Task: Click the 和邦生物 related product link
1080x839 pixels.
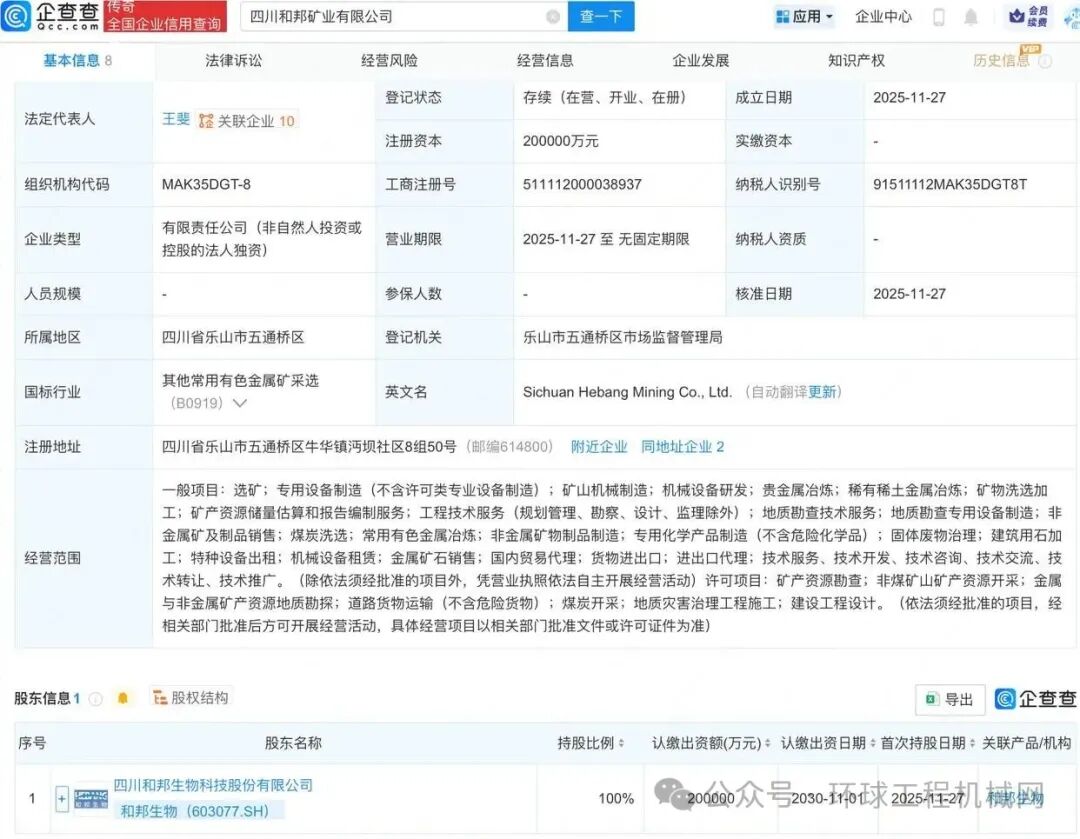Action: 1015,798
